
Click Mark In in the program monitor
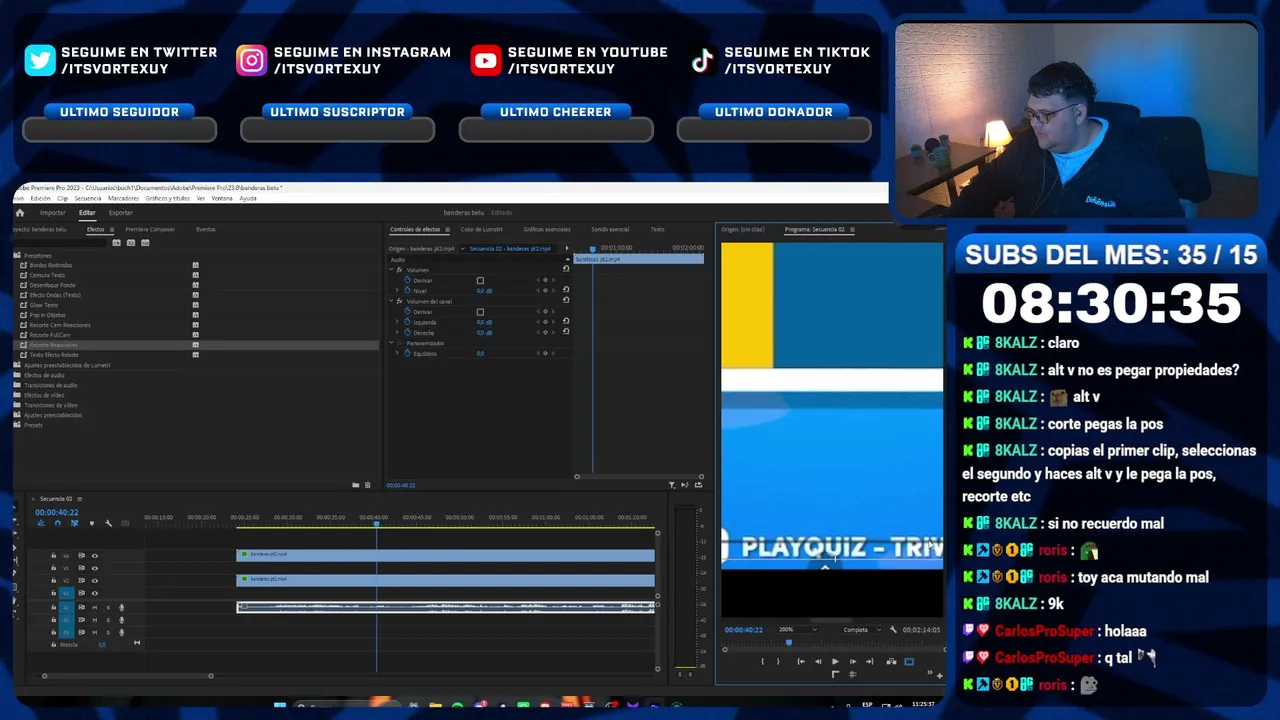point(762,661)
